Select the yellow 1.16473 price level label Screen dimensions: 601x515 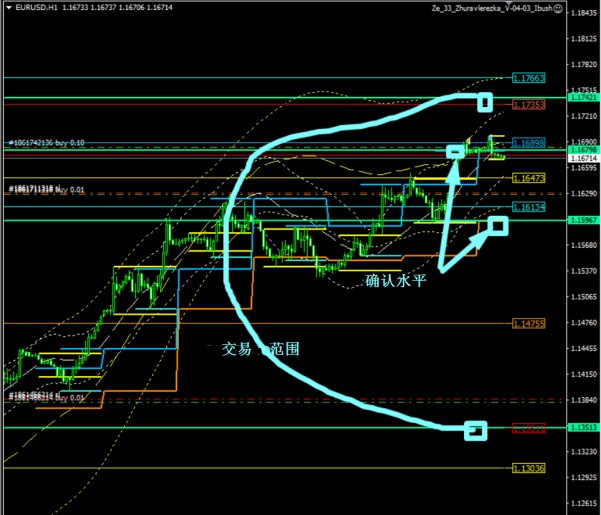[x=528, y=177]
